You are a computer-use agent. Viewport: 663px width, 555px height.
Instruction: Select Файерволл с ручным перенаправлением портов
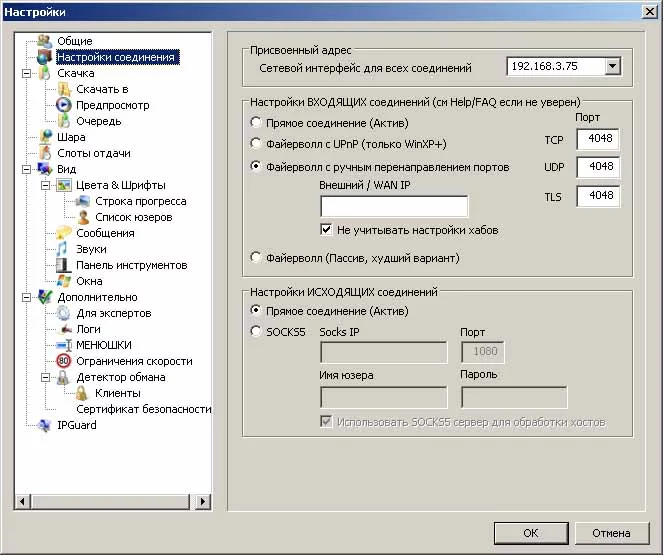pyautogui.click(x=255, y=167)
